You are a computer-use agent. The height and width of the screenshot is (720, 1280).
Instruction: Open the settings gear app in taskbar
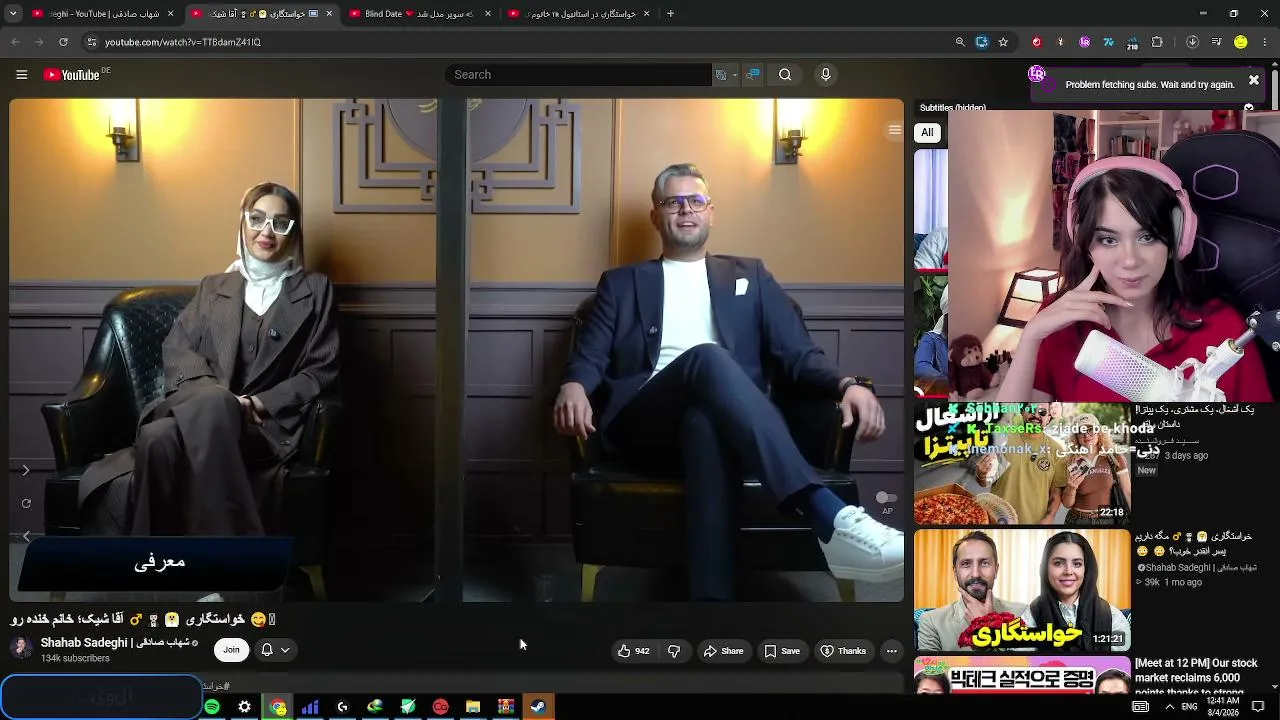point(244,707)
